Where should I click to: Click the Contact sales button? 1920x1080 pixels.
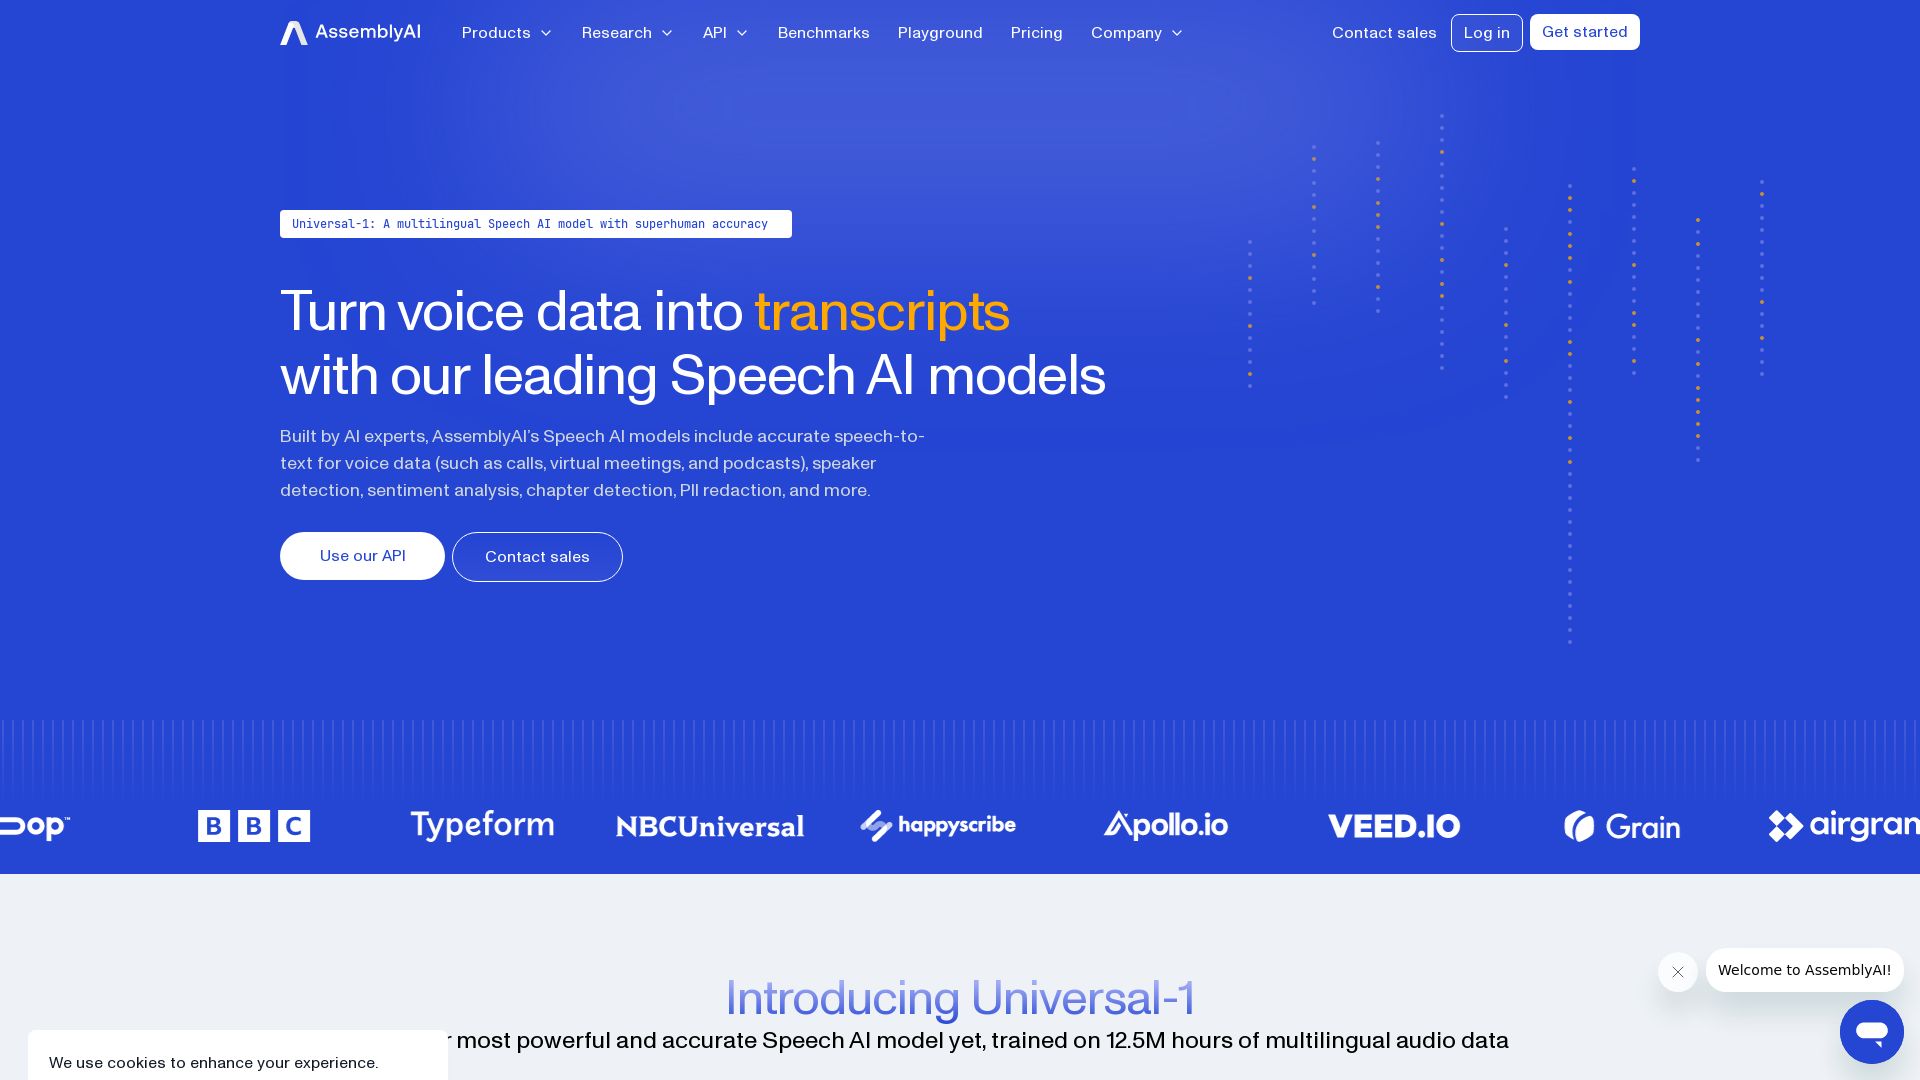(537, 556)
